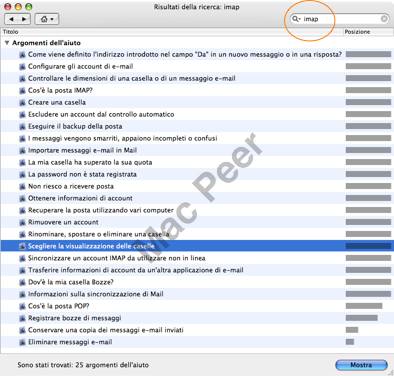Screen dimensions: 394x376
Task: Click icon beside Sincronizzare un account IMAP
Action: [22, 258]
